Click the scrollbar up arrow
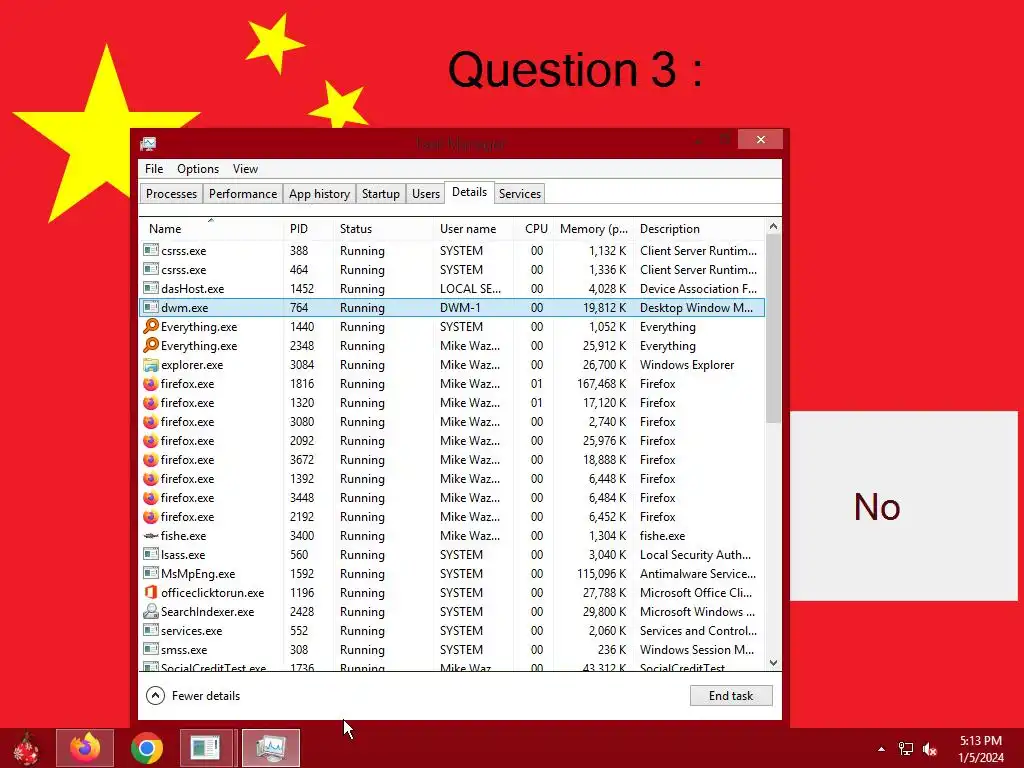Viewport: 1024px width, 768px height. [x=773, y=227]
